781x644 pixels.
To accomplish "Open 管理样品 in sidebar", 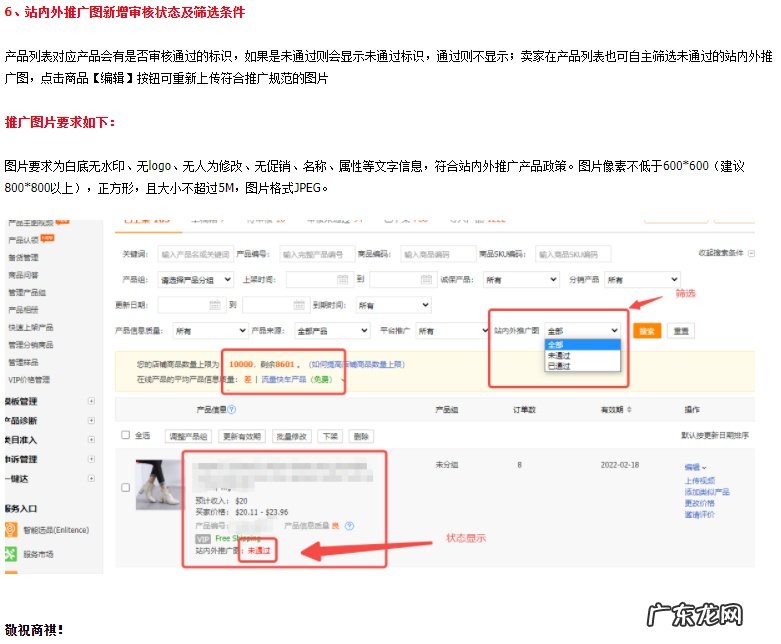I will [x=23, y=362].
